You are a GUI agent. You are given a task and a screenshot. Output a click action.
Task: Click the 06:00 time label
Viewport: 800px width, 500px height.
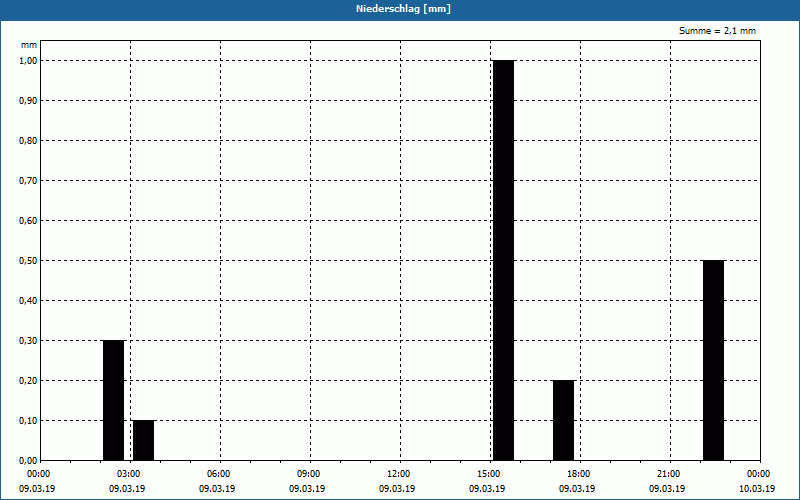tap(217, 474)
